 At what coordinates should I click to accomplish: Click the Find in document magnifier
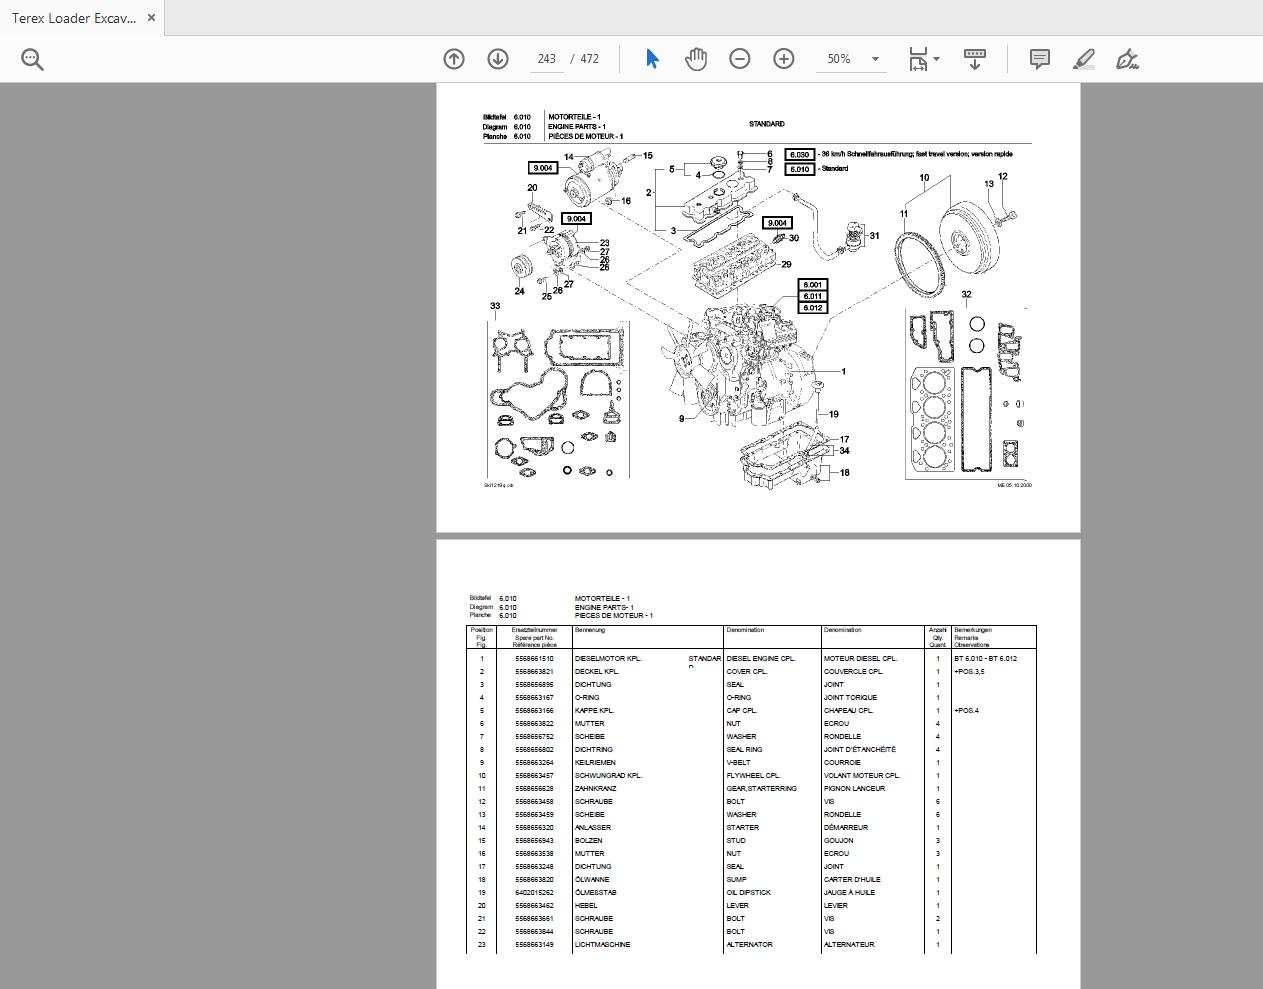pyautogui.click(x=32, y=58)
